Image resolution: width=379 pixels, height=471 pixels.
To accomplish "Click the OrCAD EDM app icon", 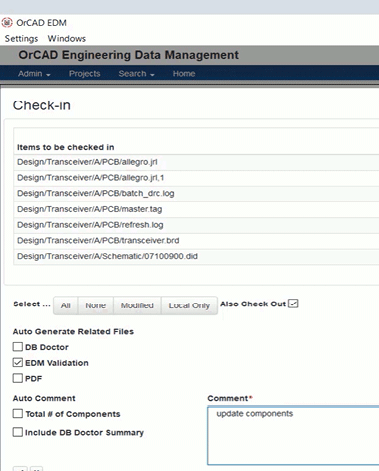I will 7,23.
